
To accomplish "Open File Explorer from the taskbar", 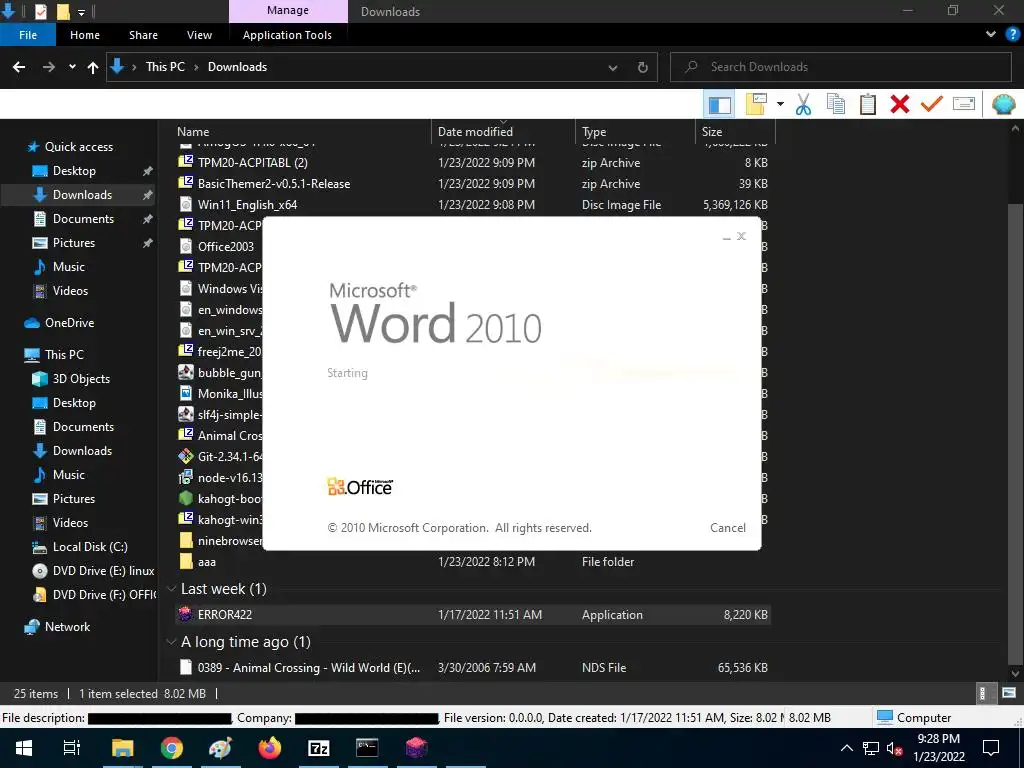I will tap(122, 748).
